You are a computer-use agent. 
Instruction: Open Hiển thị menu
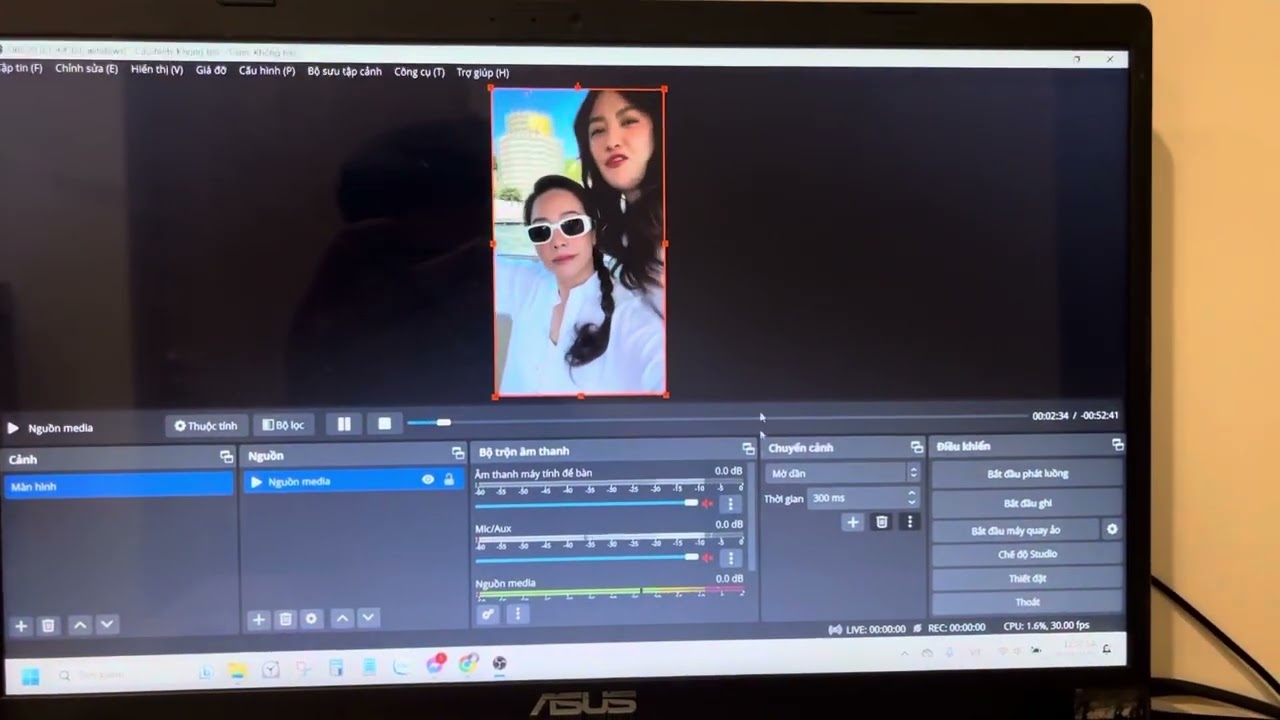(157, 70)
